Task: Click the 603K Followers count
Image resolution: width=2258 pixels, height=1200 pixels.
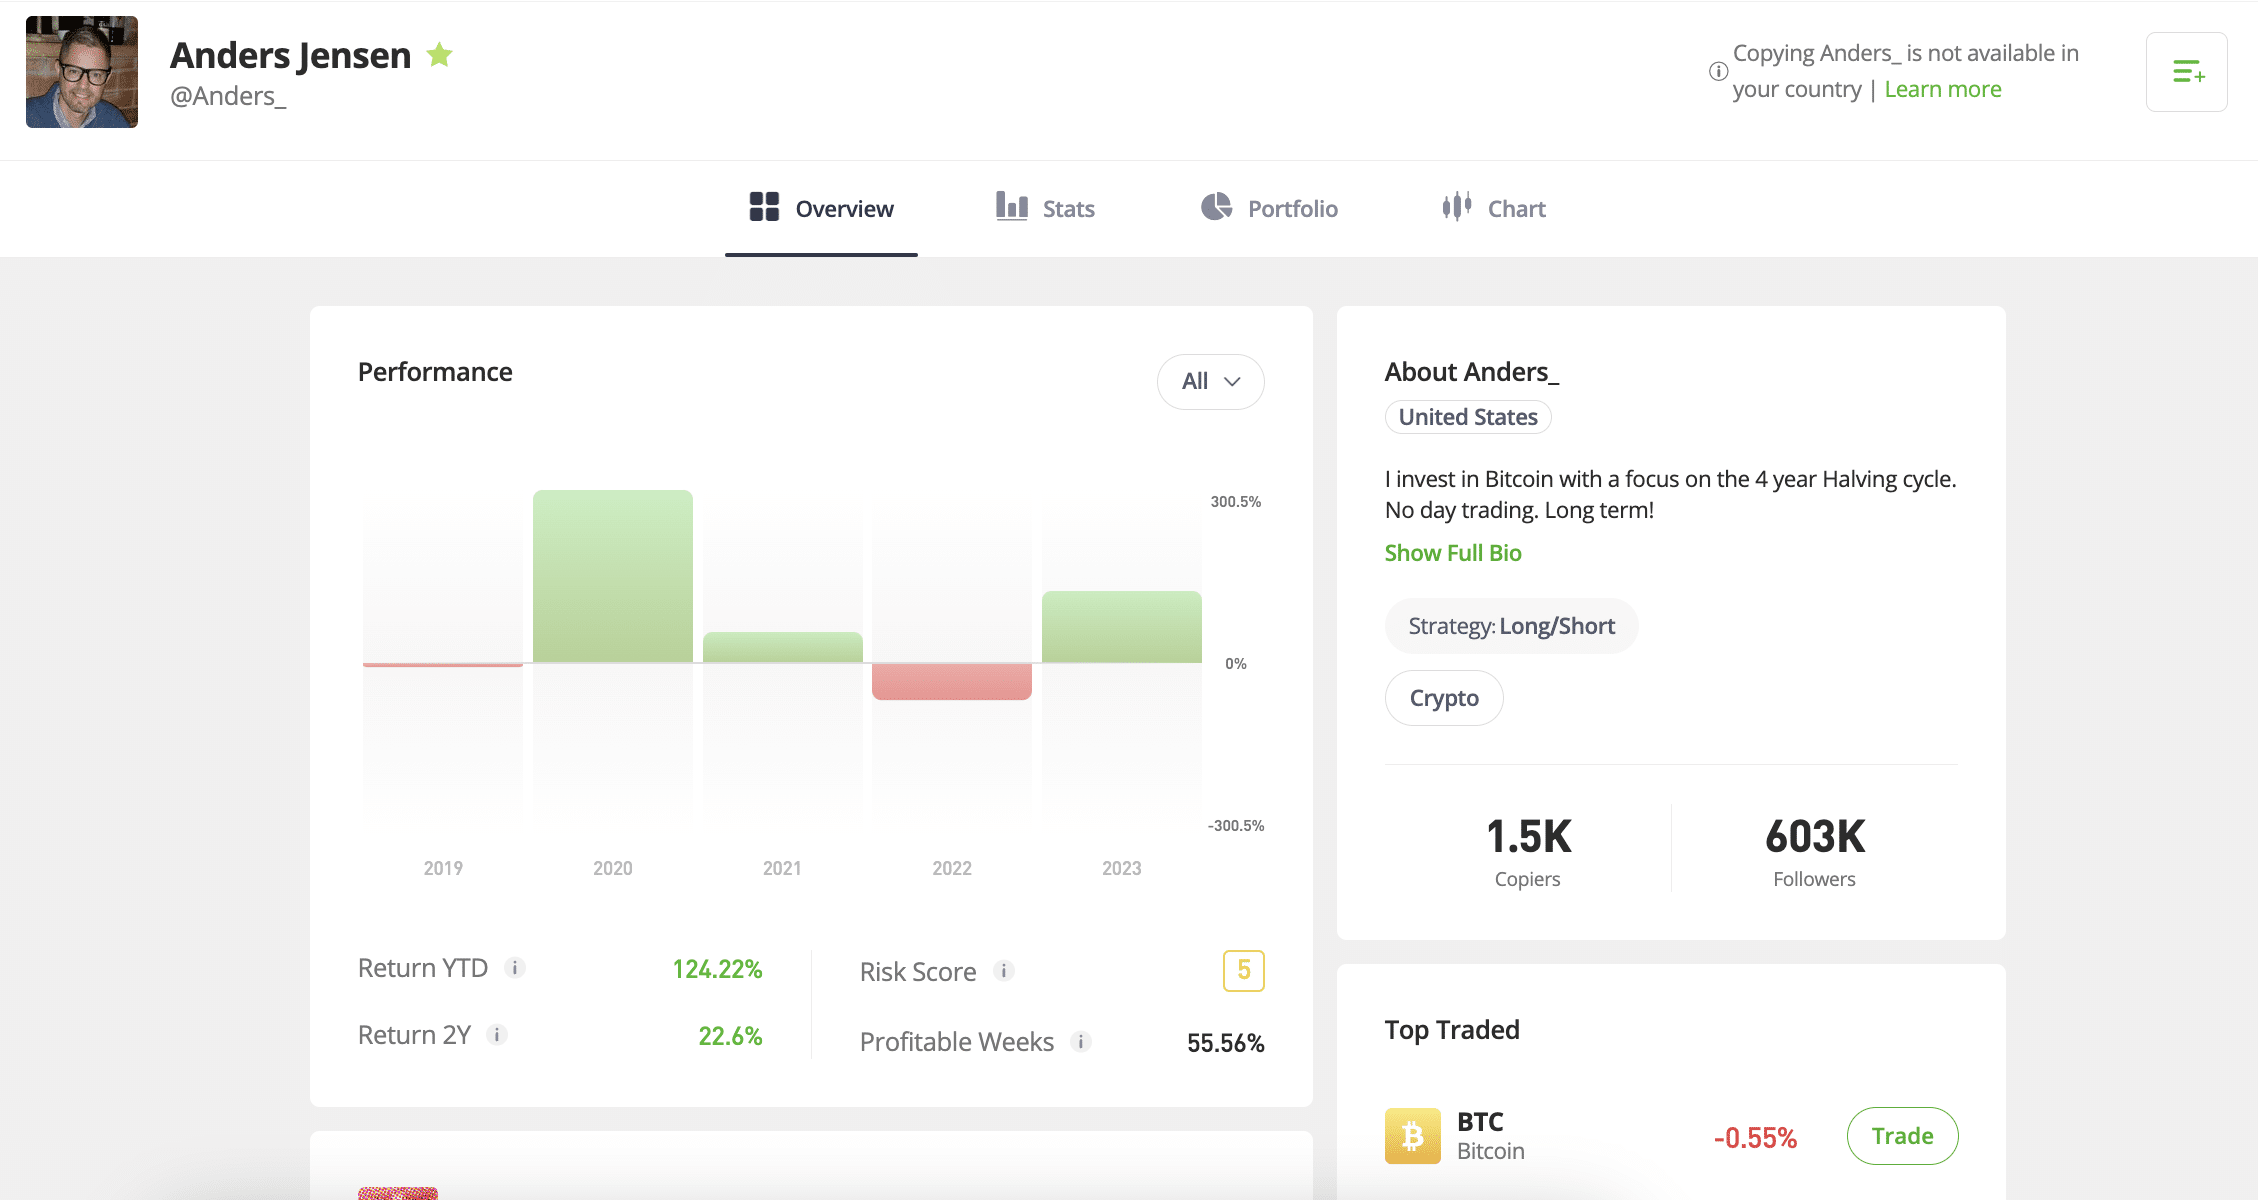Action: click(x=1814, y=850)
